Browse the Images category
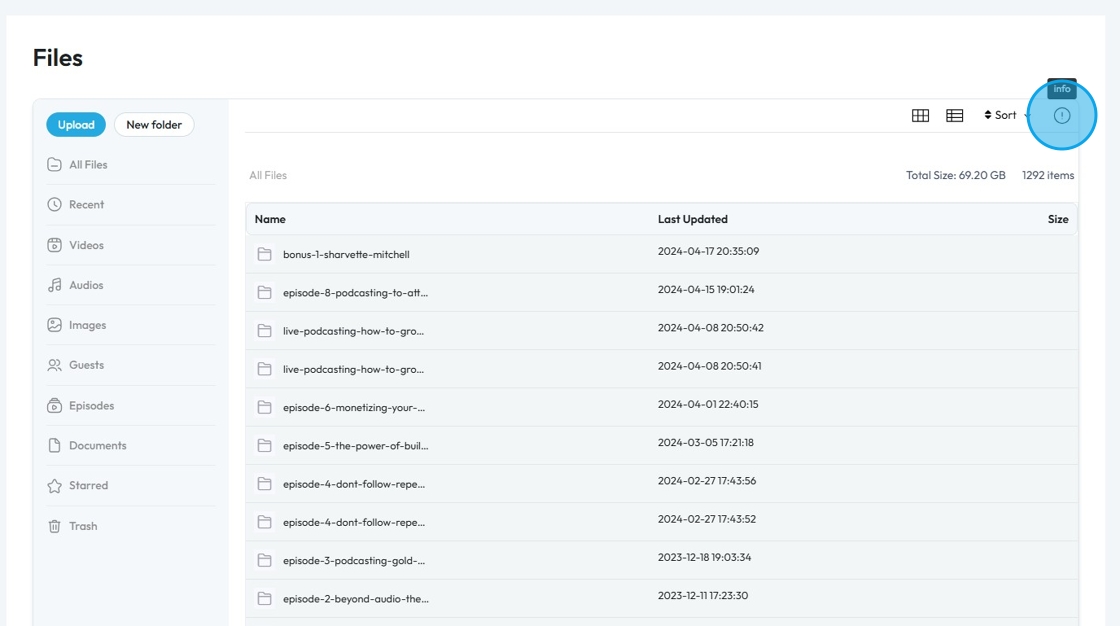 point(87,325)
